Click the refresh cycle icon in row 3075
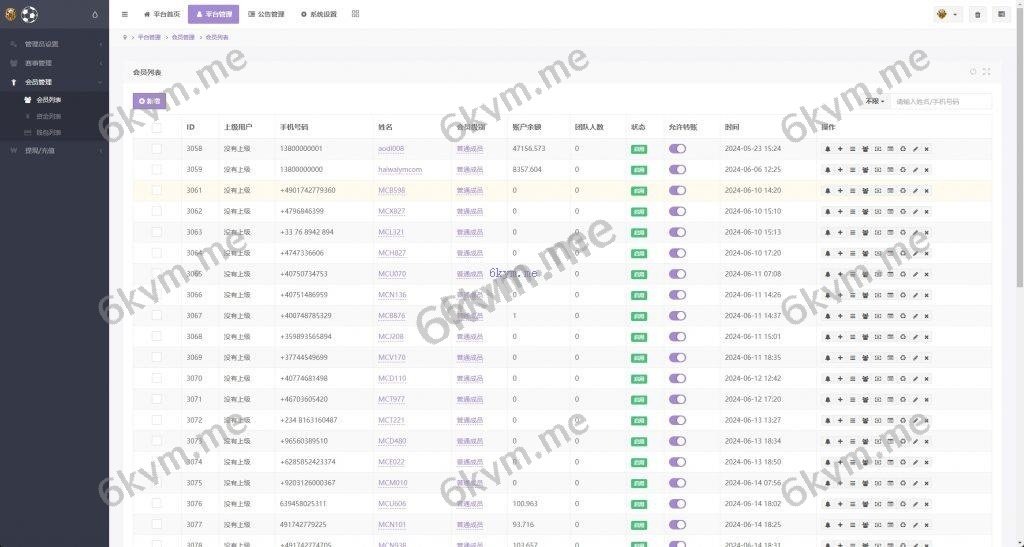1024x547 pixels. point(903,483)
